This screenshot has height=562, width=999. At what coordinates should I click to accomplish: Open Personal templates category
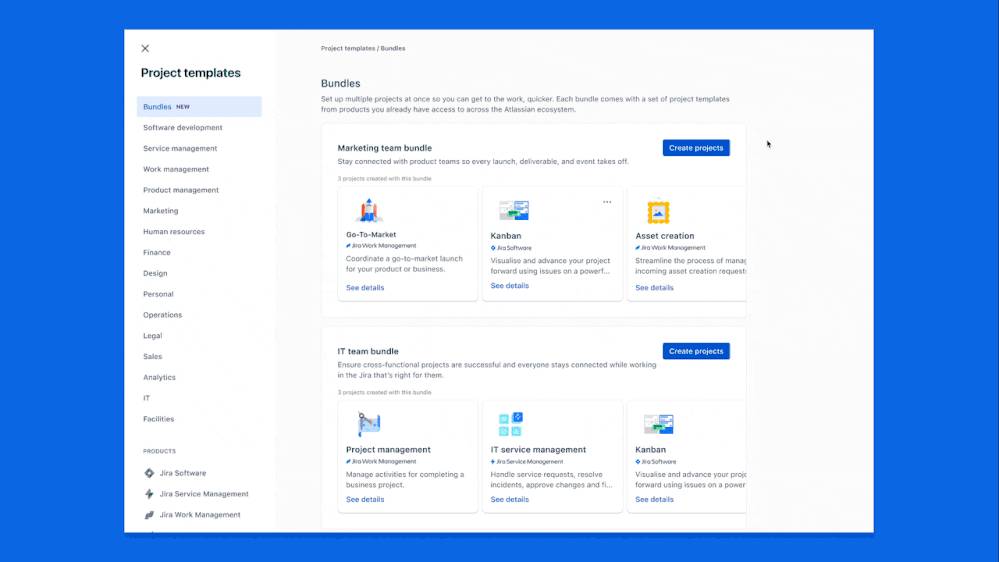[158, 294]
